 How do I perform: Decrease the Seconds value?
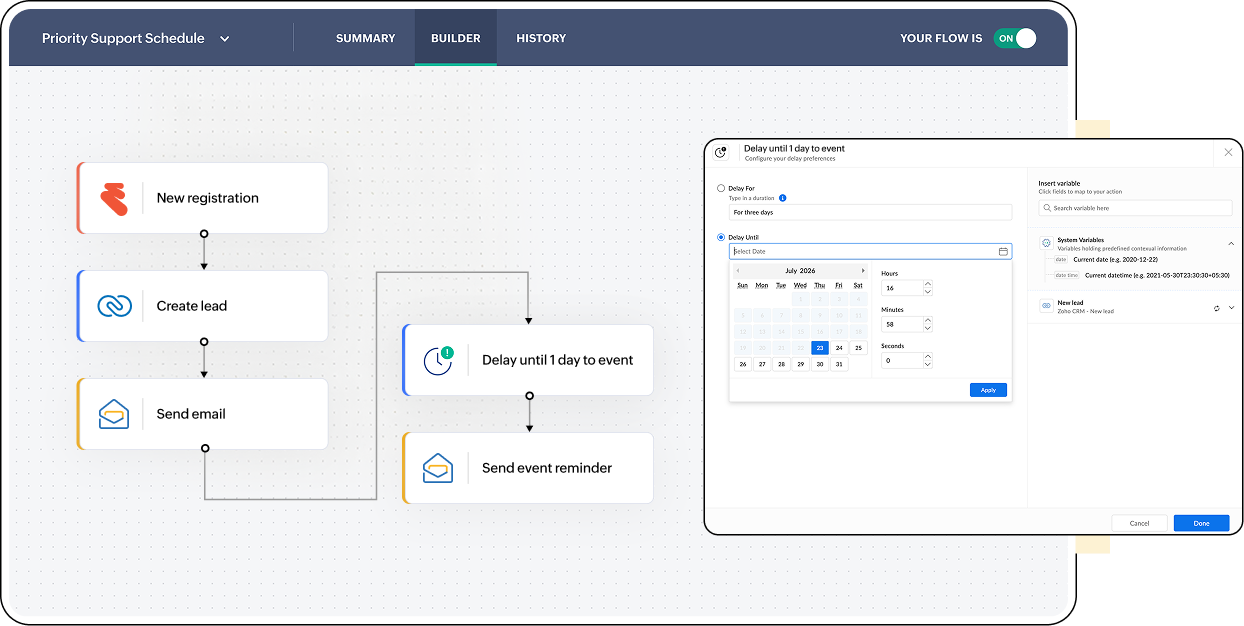928,365
